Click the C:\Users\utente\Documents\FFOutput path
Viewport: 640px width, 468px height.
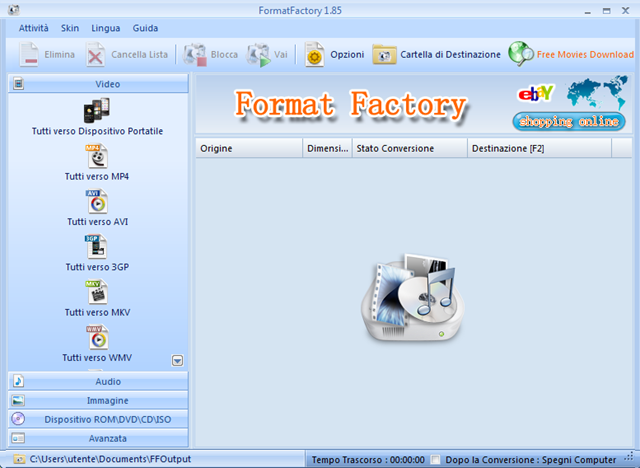[110, 459]
